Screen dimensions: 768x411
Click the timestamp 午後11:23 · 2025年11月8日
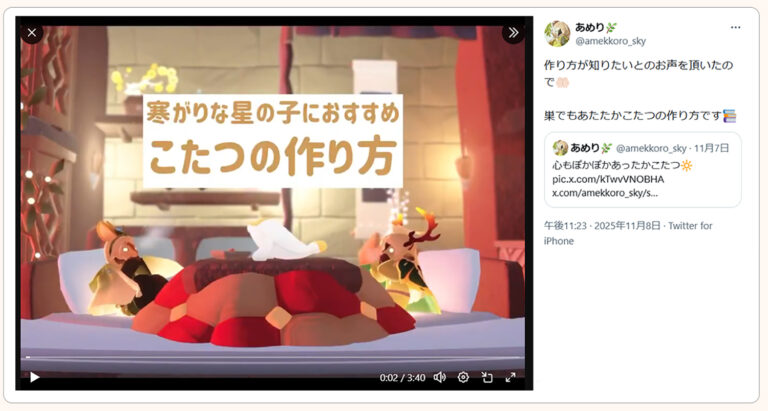[602, 226]
